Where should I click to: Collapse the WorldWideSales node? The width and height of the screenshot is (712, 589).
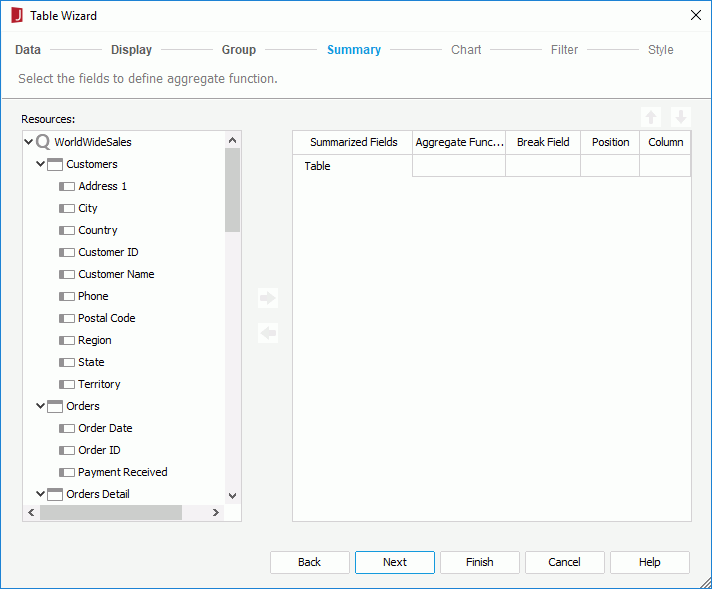pos(28,142)
